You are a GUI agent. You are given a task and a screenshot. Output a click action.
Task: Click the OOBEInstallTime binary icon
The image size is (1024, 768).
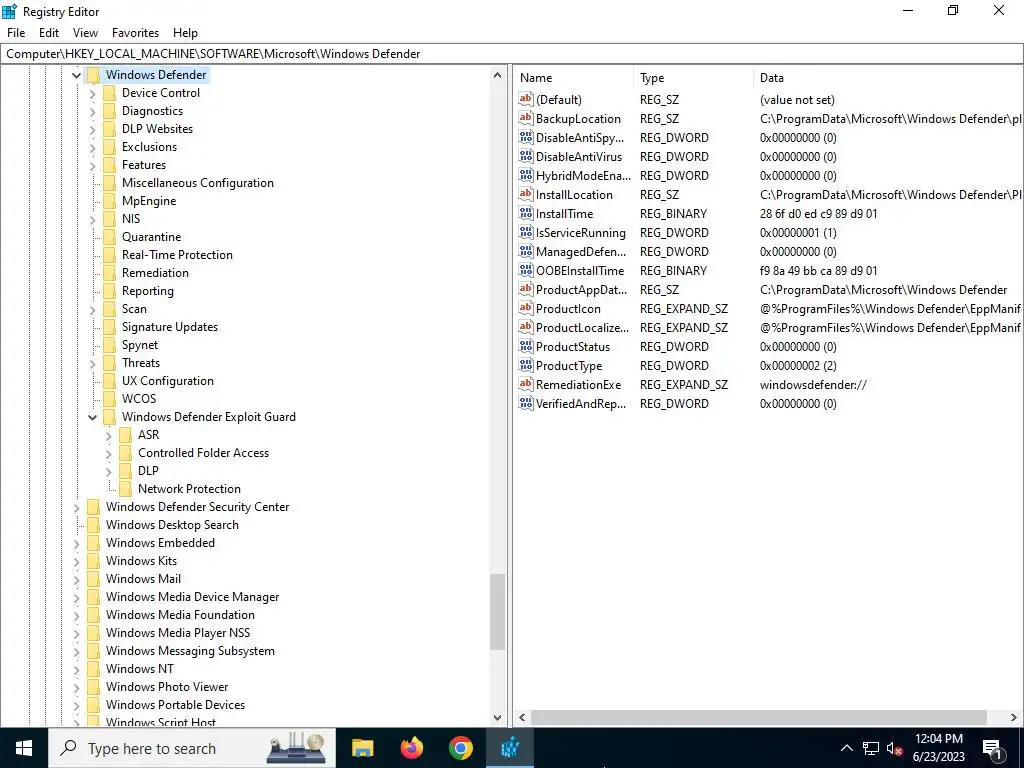pyautogui.click(x=526, y=270)
